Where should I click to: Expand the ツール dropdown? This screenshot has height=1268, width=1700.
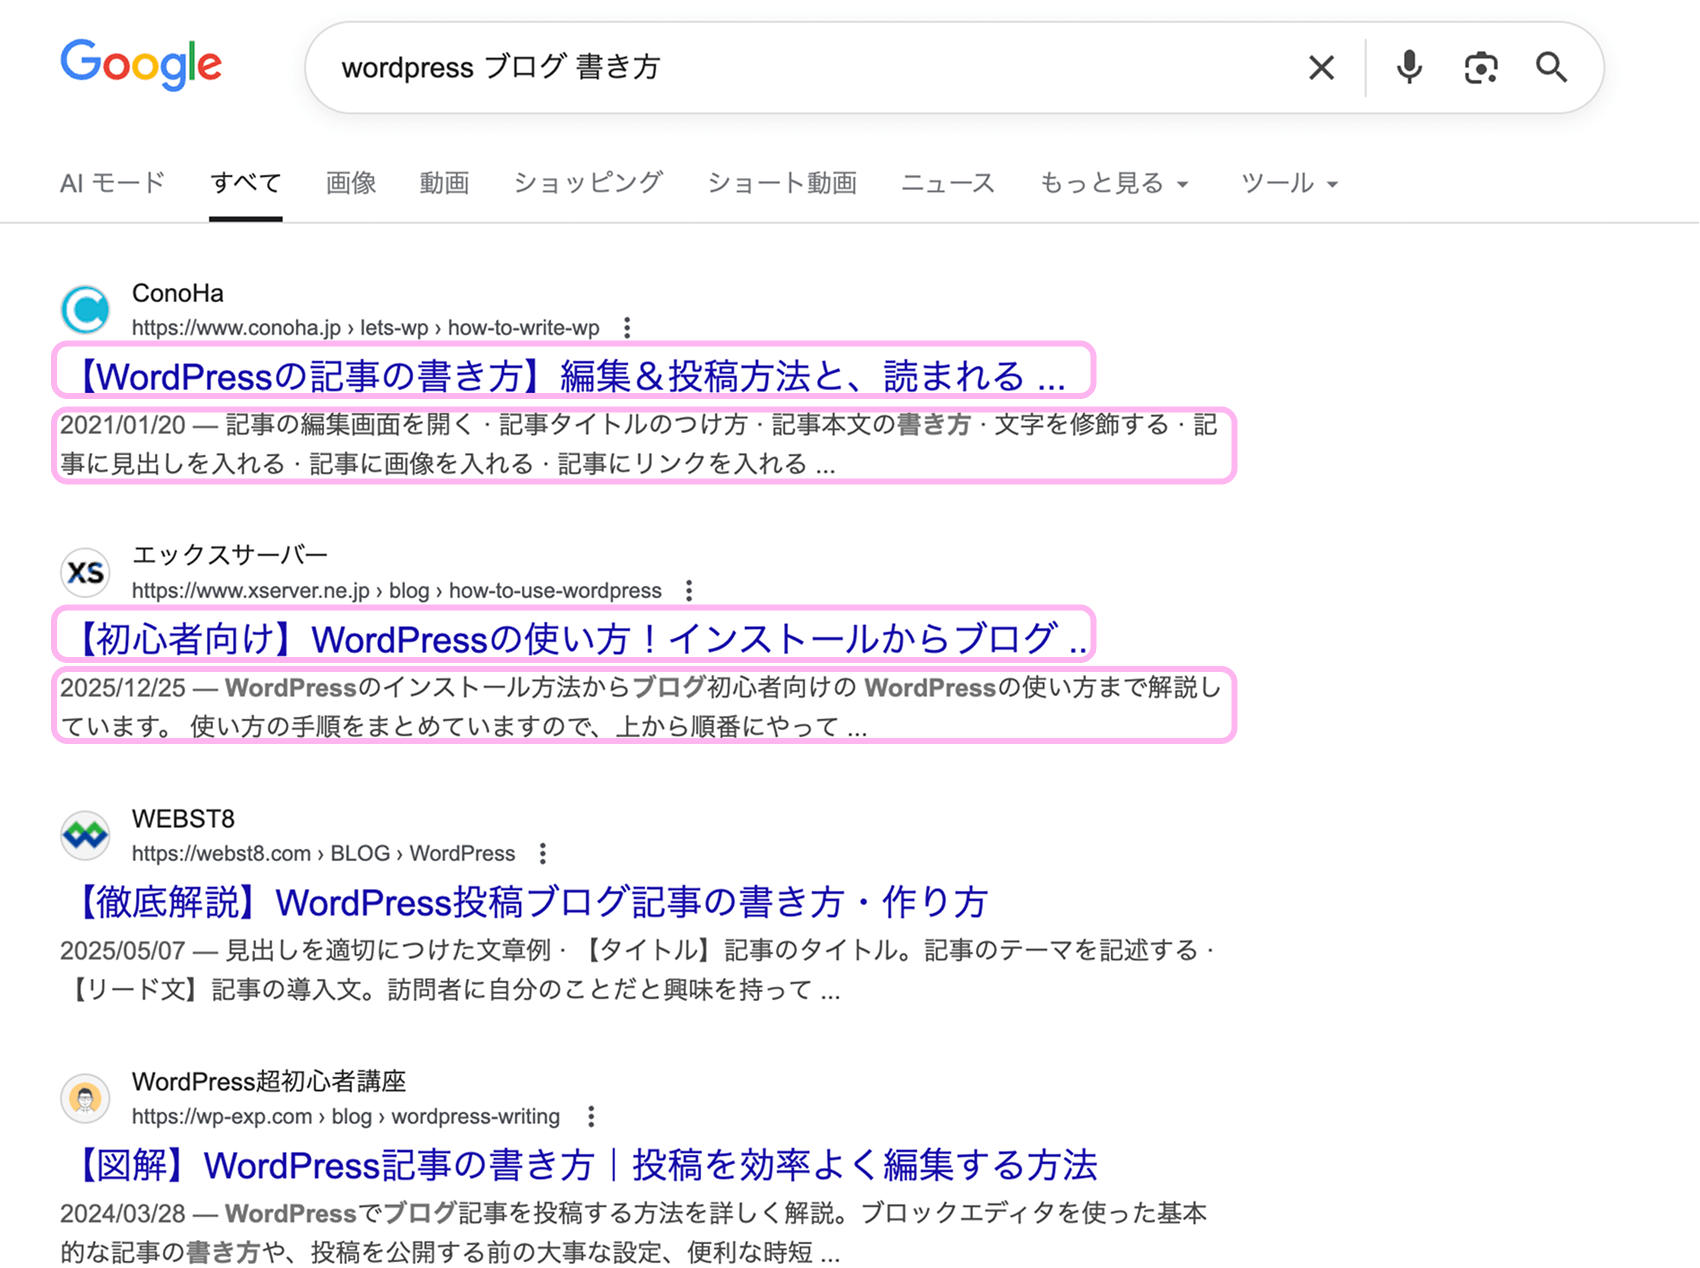[x=1289, y=183]
